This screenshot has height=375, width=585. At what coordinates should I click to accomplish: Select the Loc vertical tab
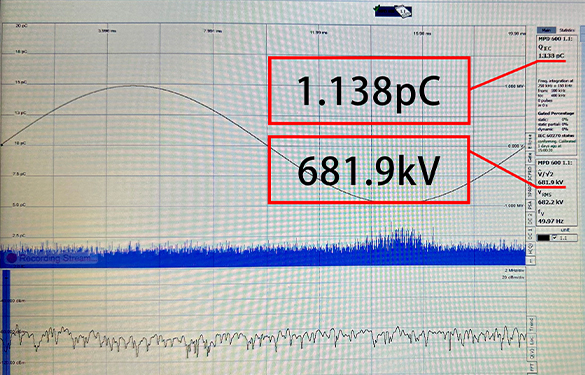pyautogui.click(x=531, y=340)
